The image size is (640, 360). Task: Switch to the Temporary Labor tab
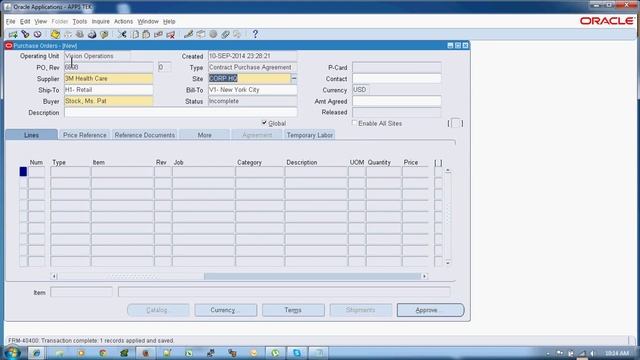[310, 135]
